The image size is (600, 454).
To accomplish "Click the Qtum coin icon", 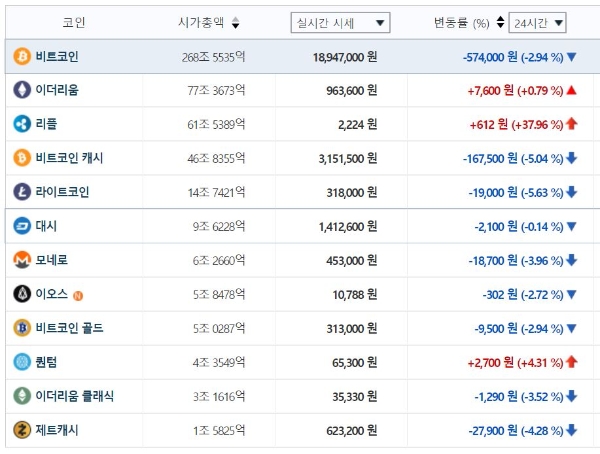I will pyautogui.click(x=22, y=362).
